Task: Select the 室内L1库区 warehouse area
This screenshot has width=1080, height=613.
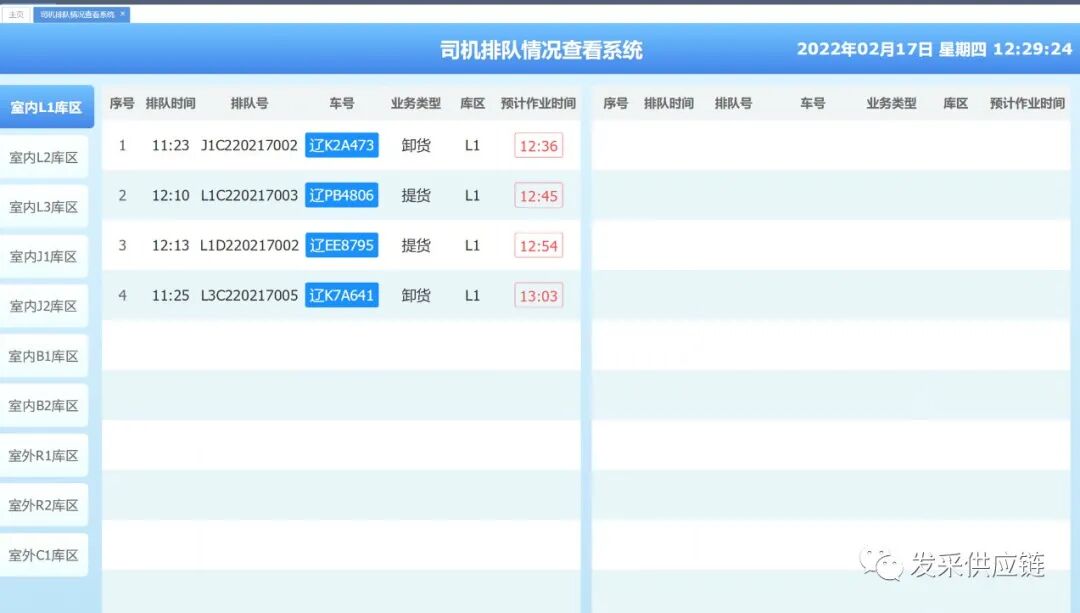Action: [x=46, y=106]
